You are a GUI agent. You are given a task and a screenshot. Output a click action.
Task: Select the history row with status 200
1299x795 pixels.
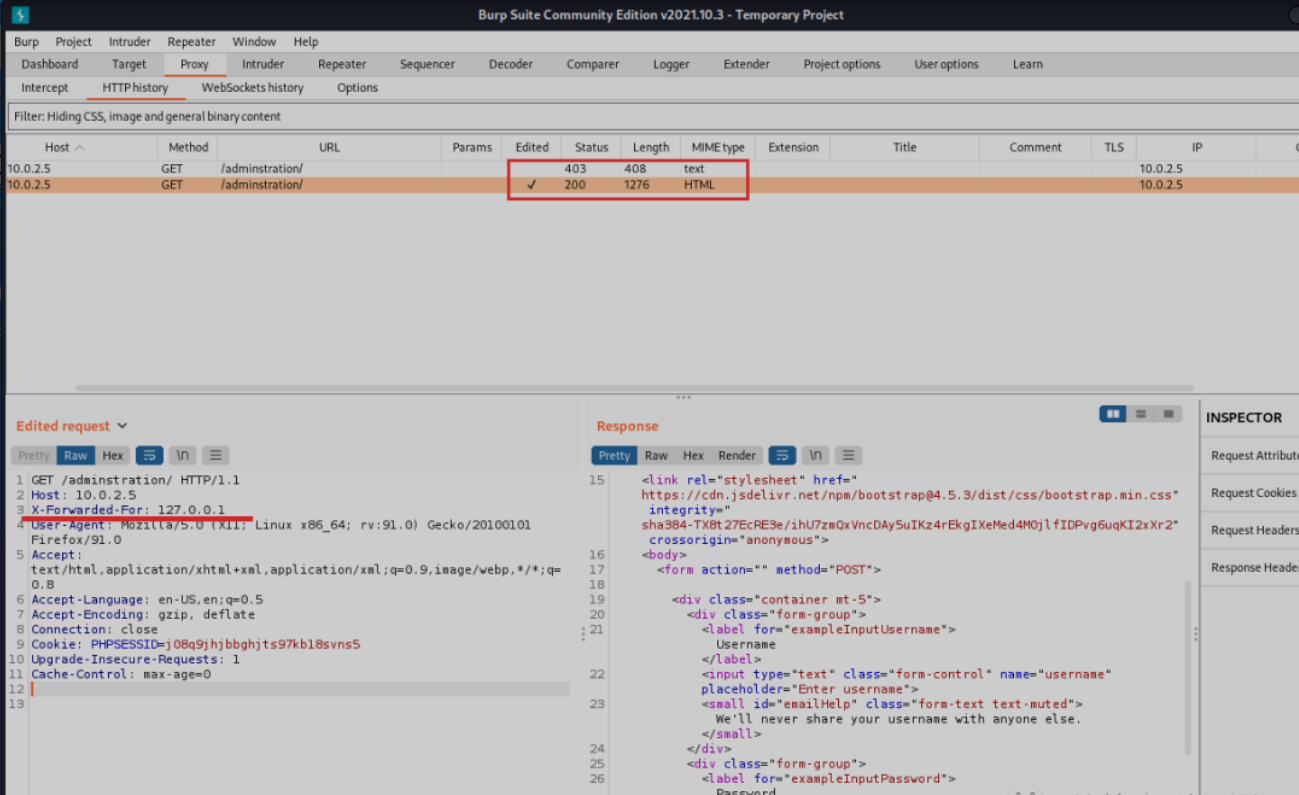coord(652,185)
